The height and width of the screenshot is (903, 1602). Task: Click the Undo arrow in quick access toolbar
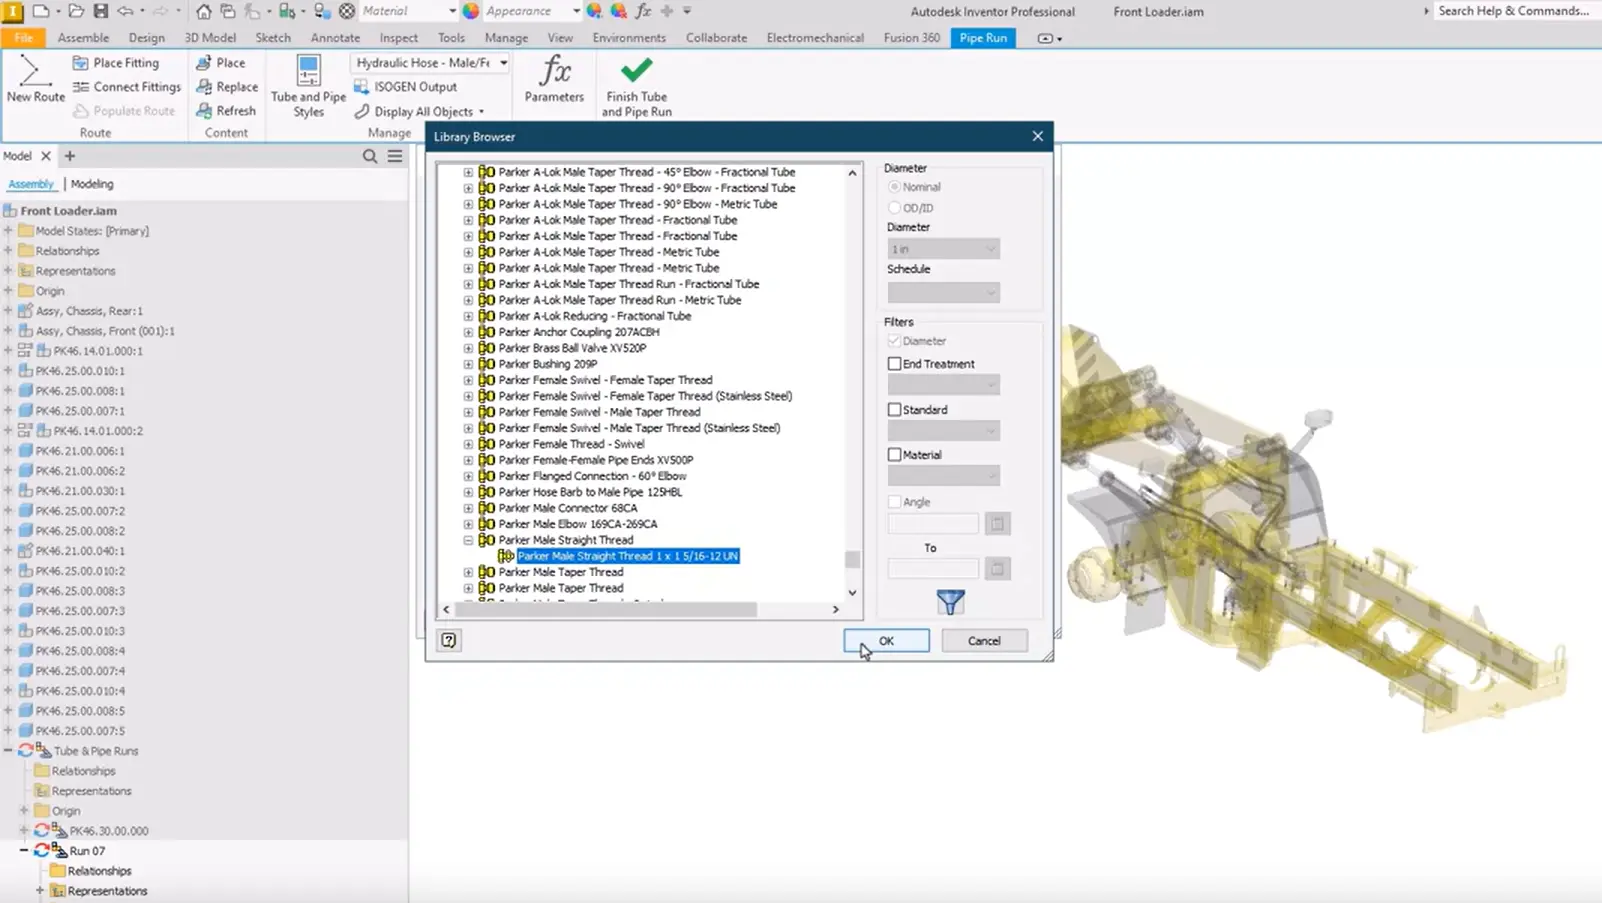pyautogui.click(x=125, y=11)
